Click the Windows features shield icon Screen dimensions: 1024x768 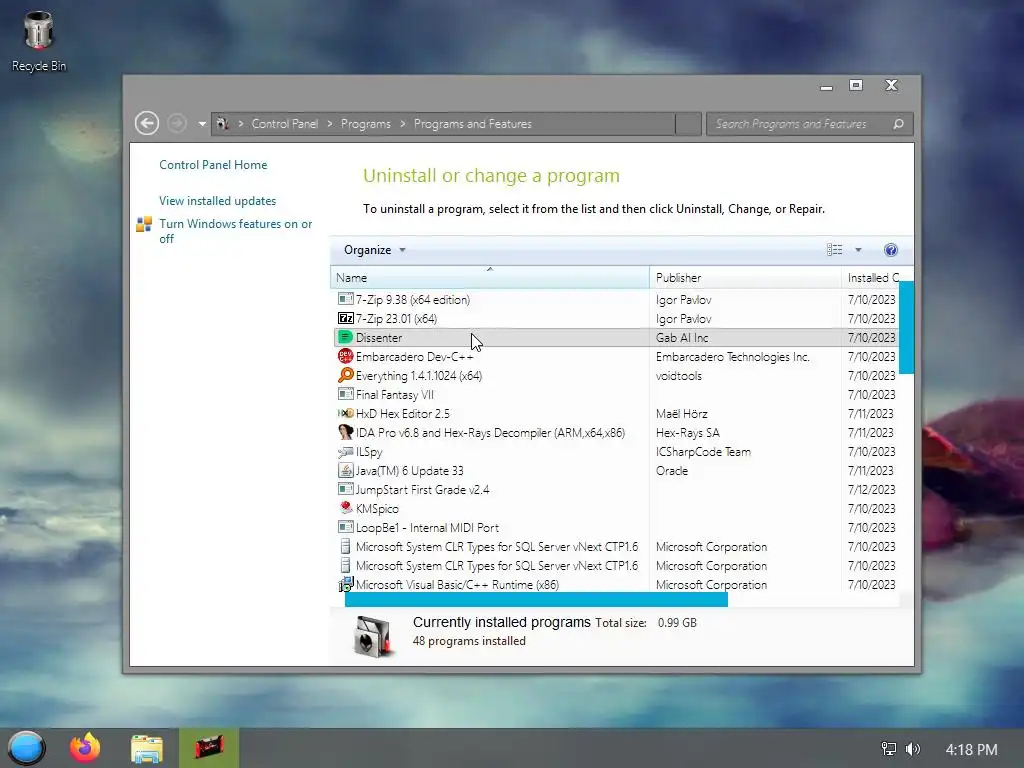pyautogui.click(x=144, y=225)
